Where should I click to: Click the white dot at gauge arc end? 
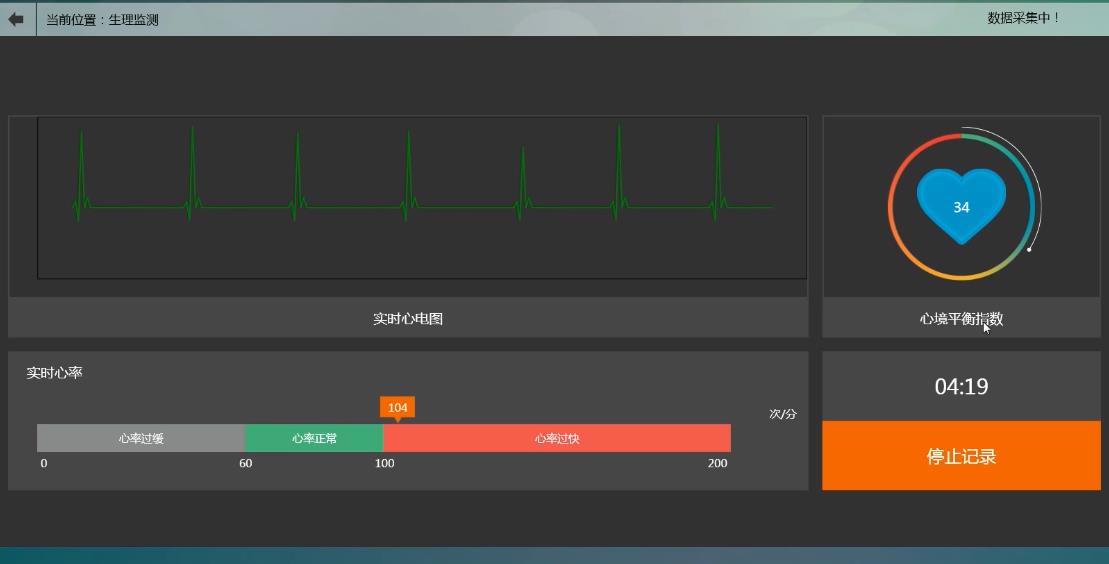[x=1029, y=249]
